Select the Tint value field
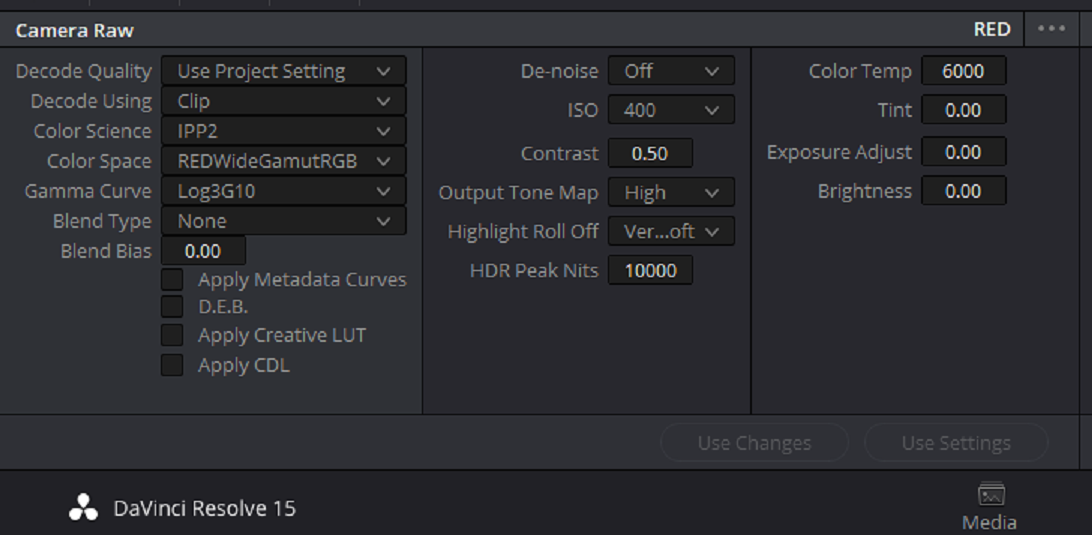Viewport: 1092px width, 535px height. point(964,110)
